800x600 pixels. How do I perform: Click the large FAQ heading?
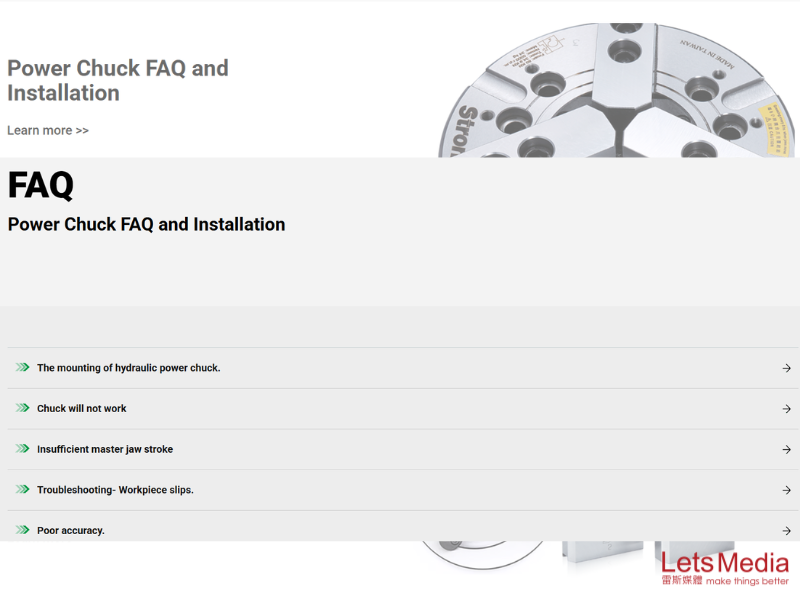click(x=41, y=185)
